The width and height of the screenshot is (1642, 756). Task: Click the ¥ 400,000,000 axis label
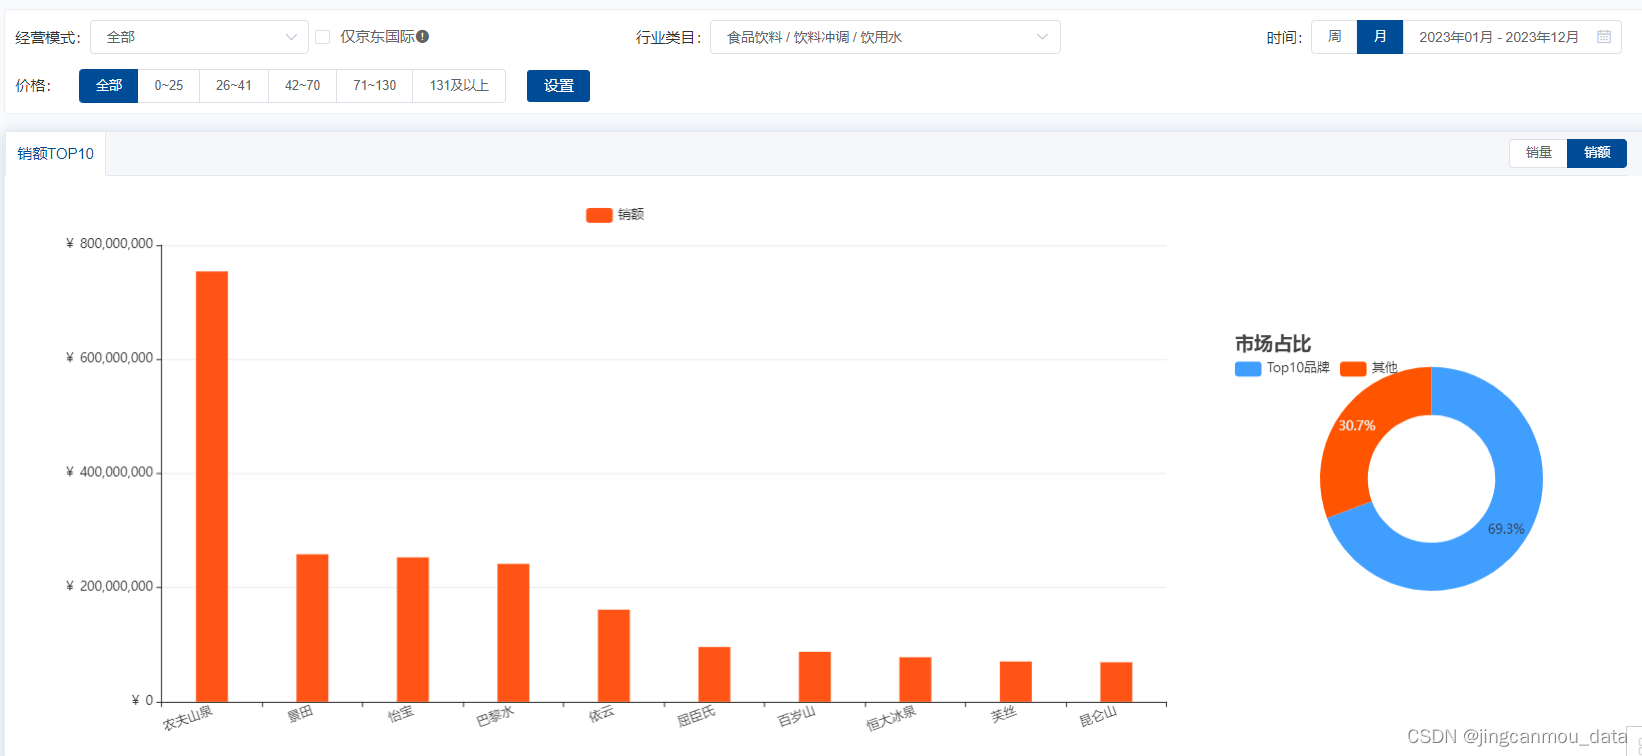click(110, 472)
